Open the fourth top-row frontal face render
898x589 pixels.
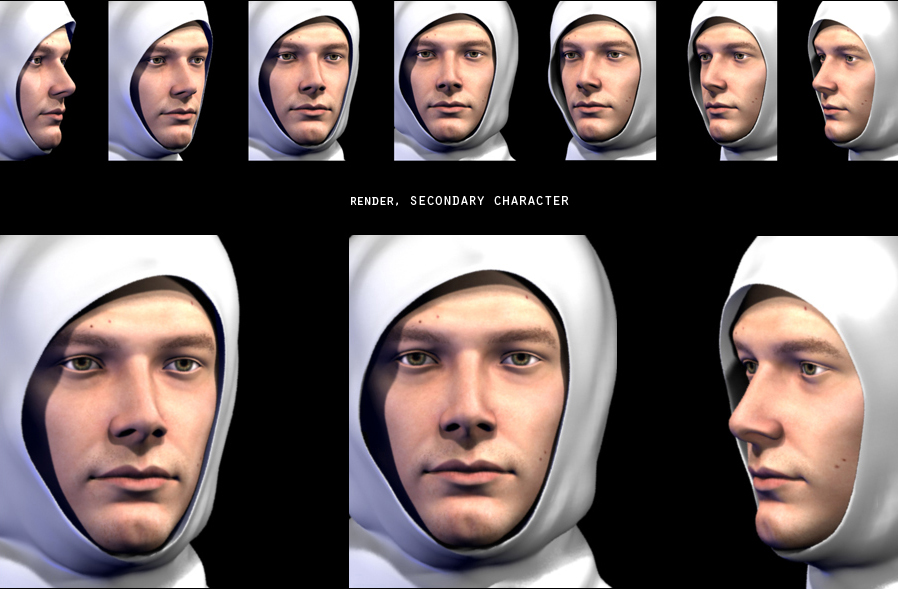[x=456, y=80]
